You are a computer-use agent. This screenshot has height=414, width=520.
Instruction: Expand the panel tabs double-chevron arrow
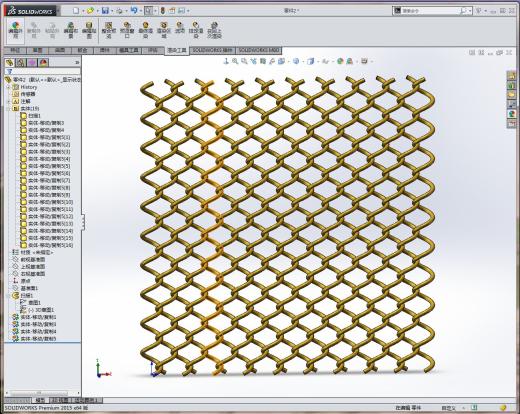77,62
